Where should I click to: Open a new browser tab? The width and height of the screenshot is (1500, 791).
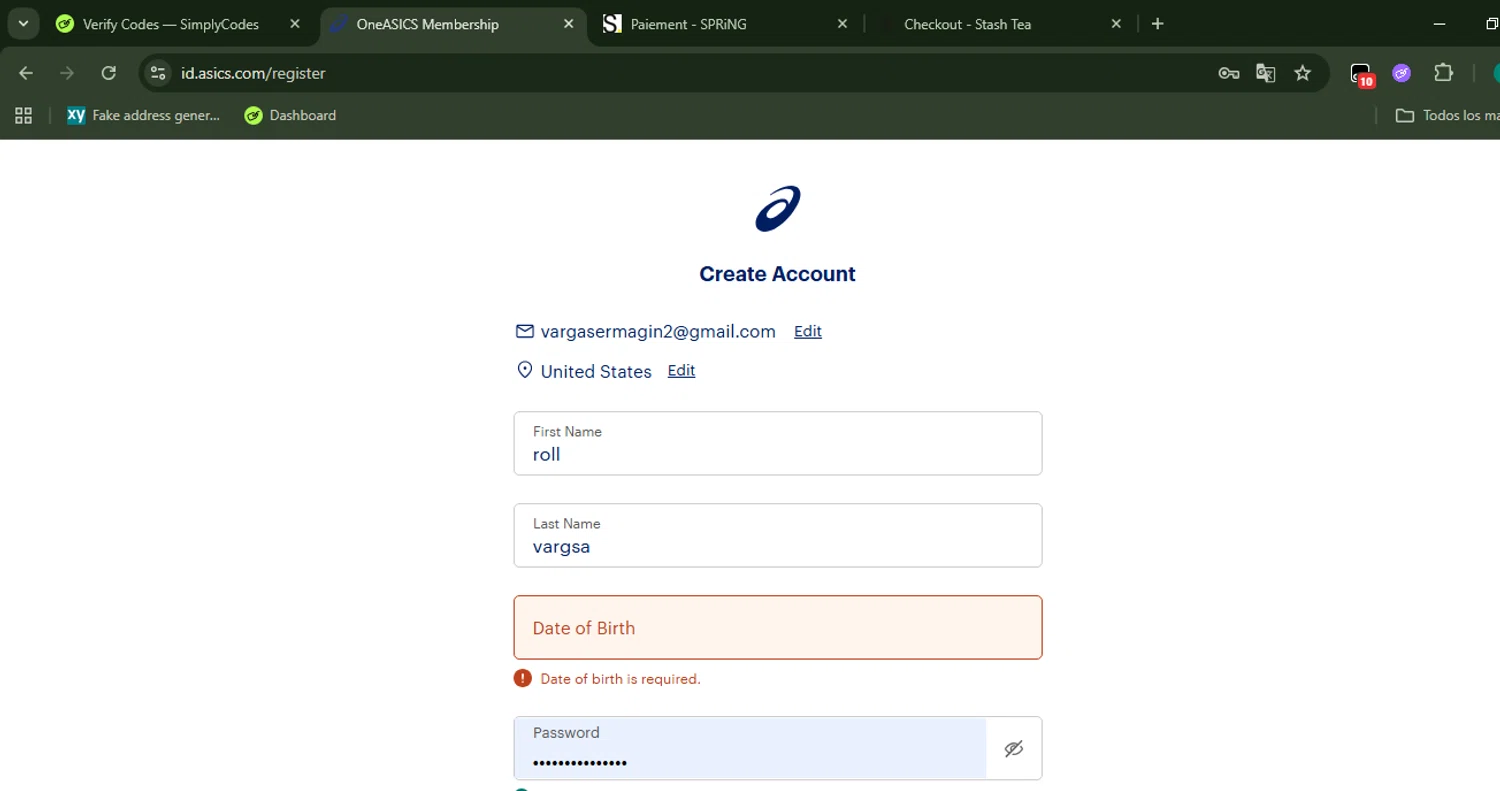[1158, 24]
